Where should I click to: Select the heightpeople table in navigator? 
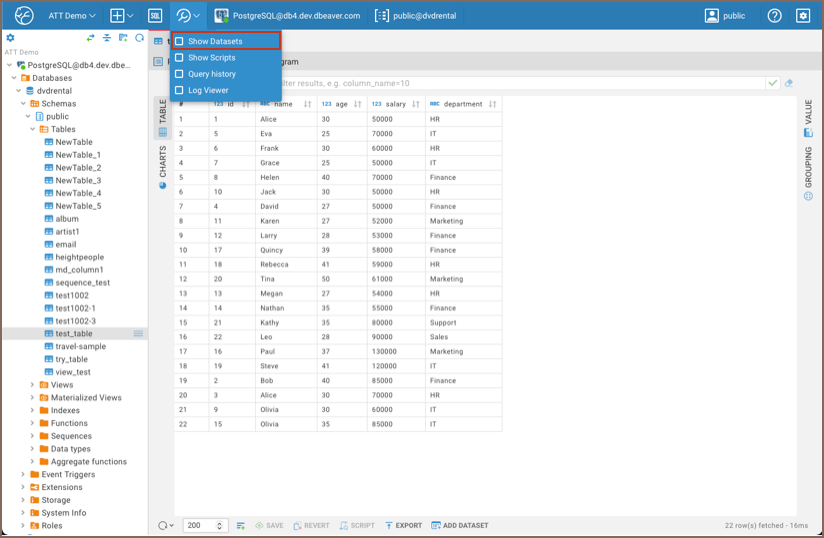click(79, 257)
